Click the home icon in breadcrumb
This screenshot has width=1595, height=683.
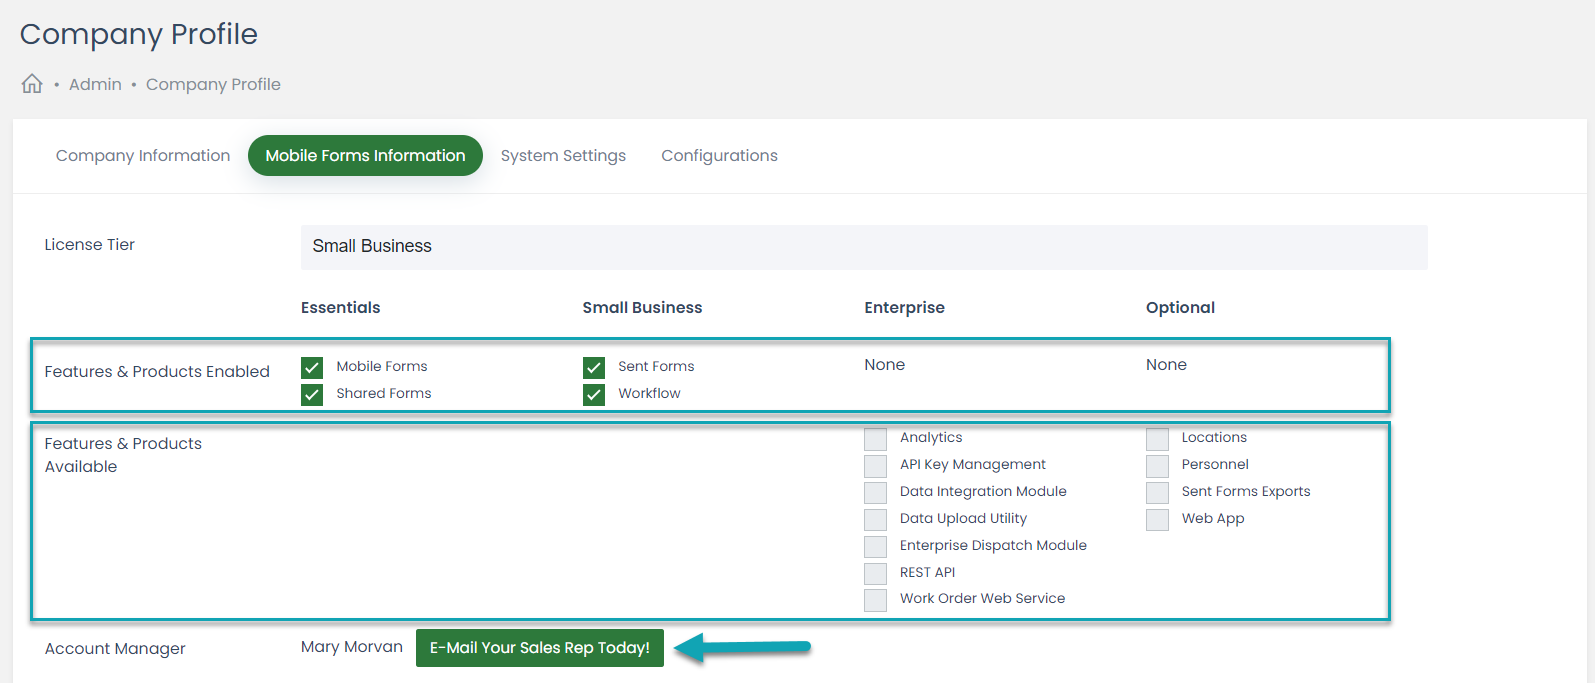pyautogui.click(x=32, y=84)
